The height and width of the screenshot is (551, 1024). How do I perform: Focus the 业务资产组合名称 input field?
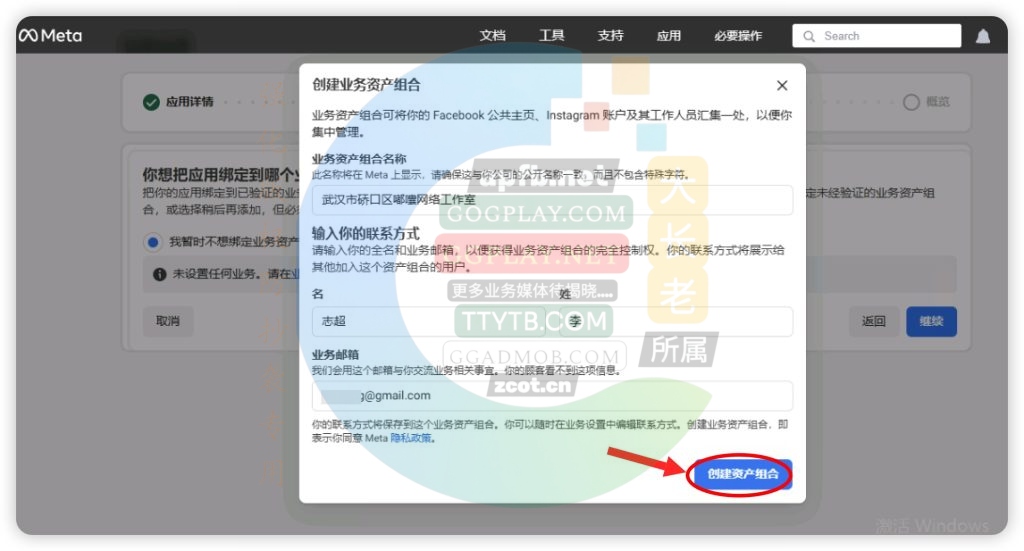pos(552,200)
